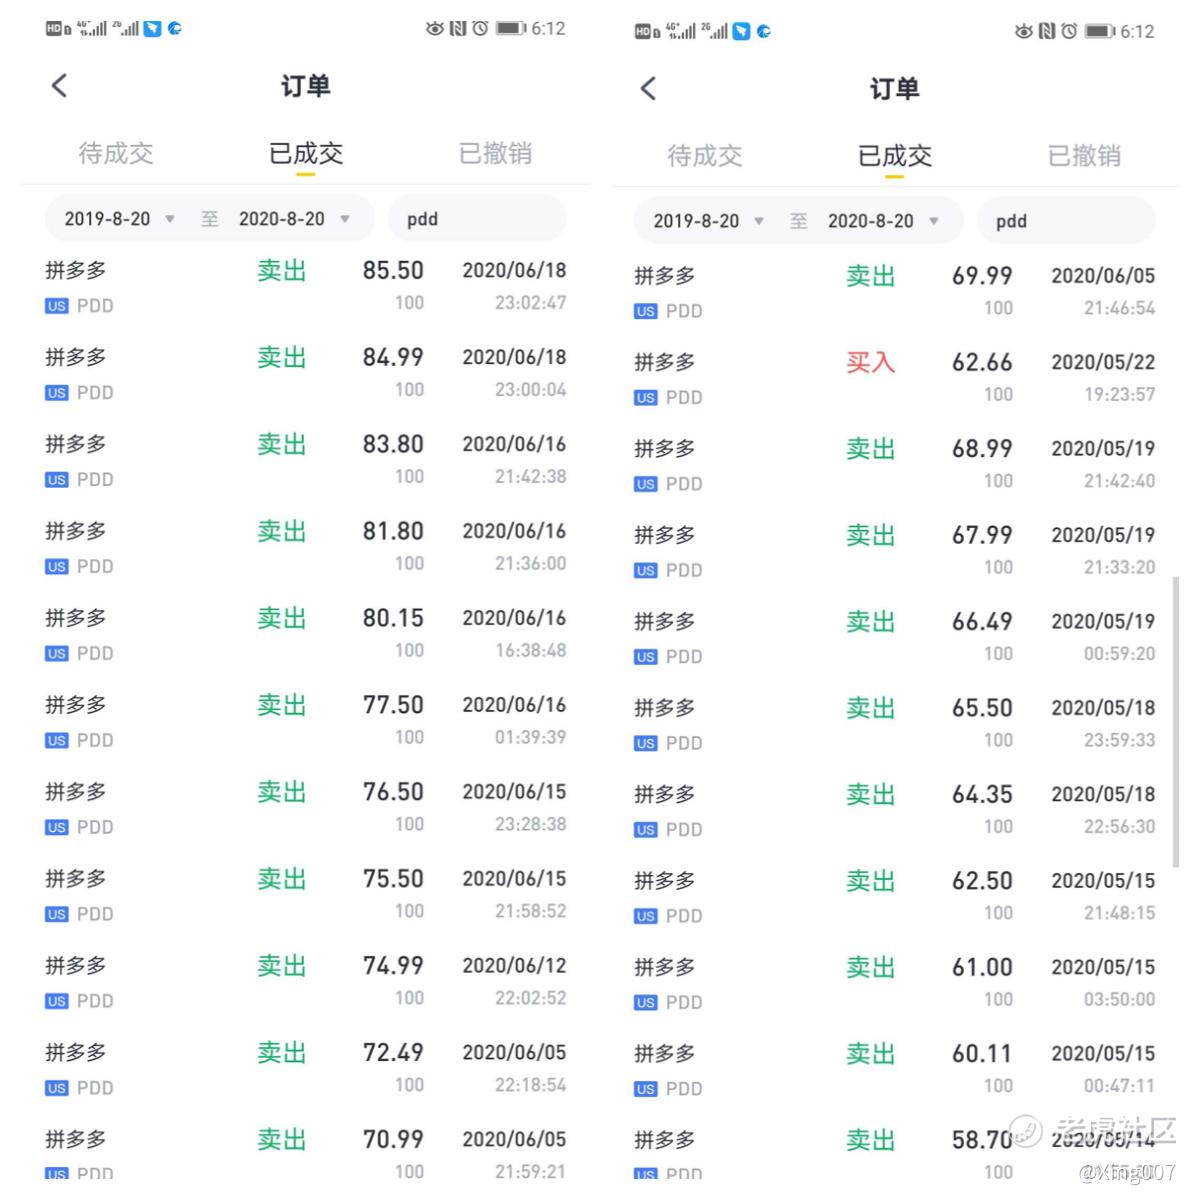The height and width of the screenshot is (1200, 1200).
Task: Open the 2019-8-20 start date dropdown, left screen
Action: [x=119, y=219]
